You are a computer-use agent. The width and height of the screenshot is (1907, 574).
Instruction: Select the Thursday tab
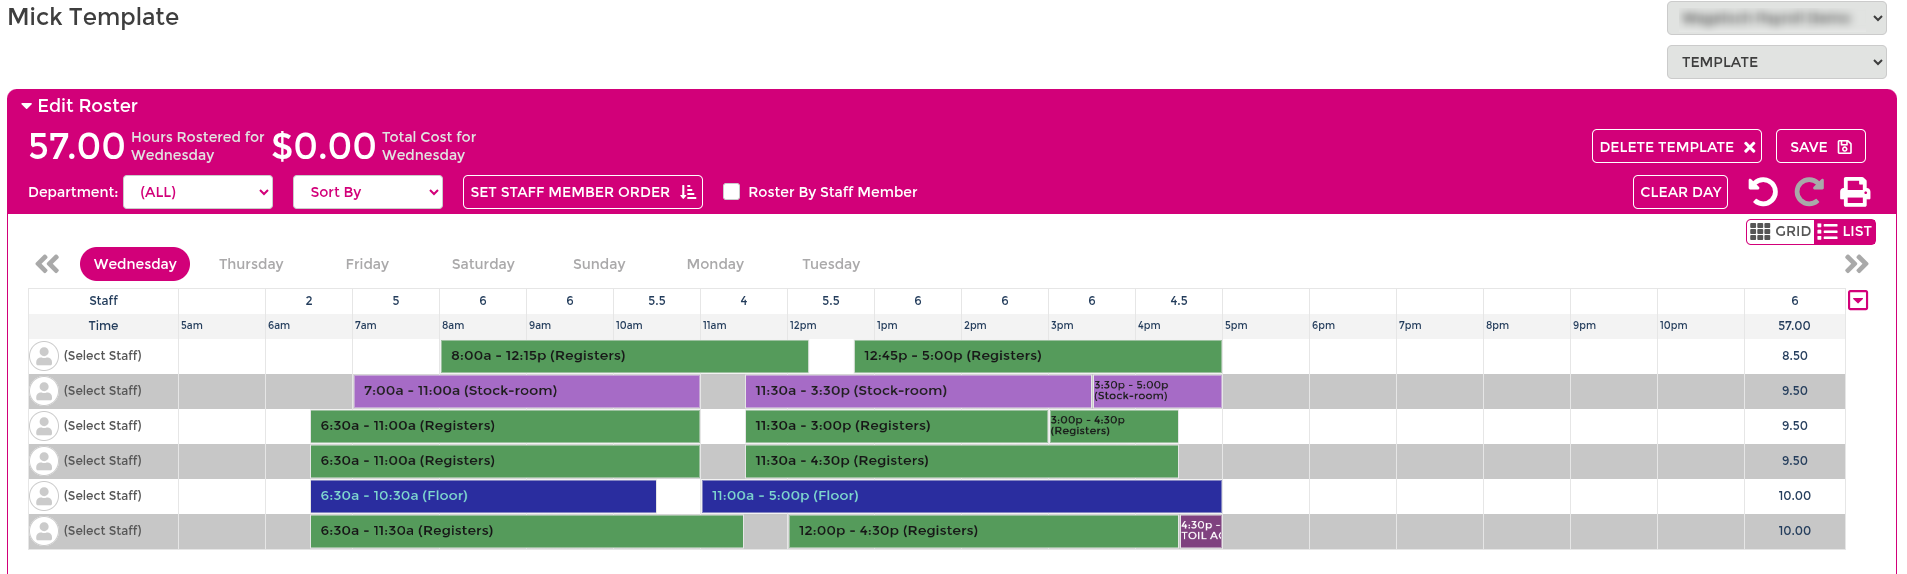tap(251, 264)
